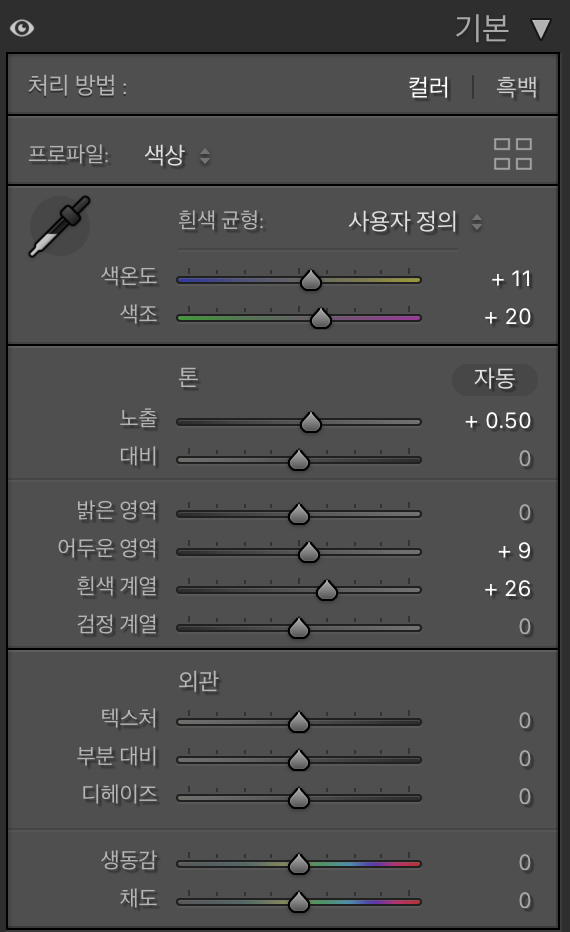Select the 컬러 processing method
The width and height of the screenshot is (570, 932).
pos(429,87)
